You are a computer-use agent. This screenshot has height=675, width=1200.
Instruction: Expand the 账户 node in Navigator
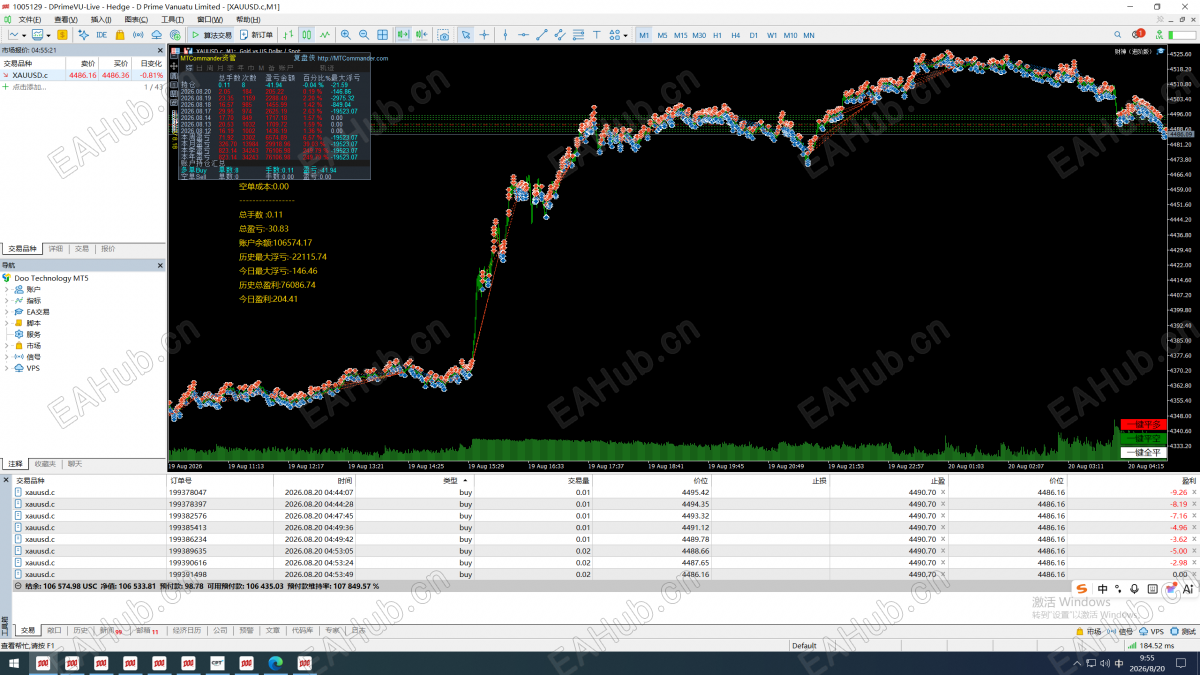6,289
